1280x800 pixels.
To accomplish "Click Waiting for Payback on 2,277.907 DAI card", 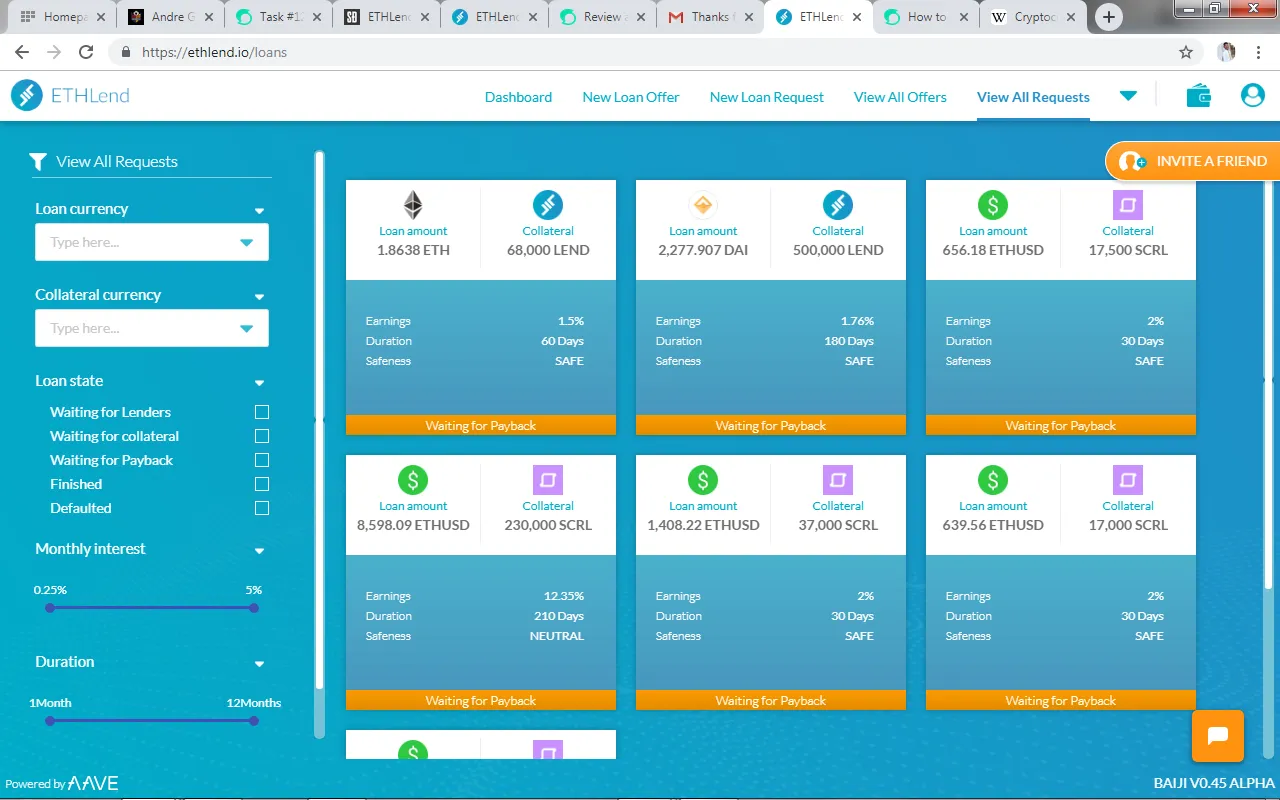I will pyautogui.click(x=771, y=425).
